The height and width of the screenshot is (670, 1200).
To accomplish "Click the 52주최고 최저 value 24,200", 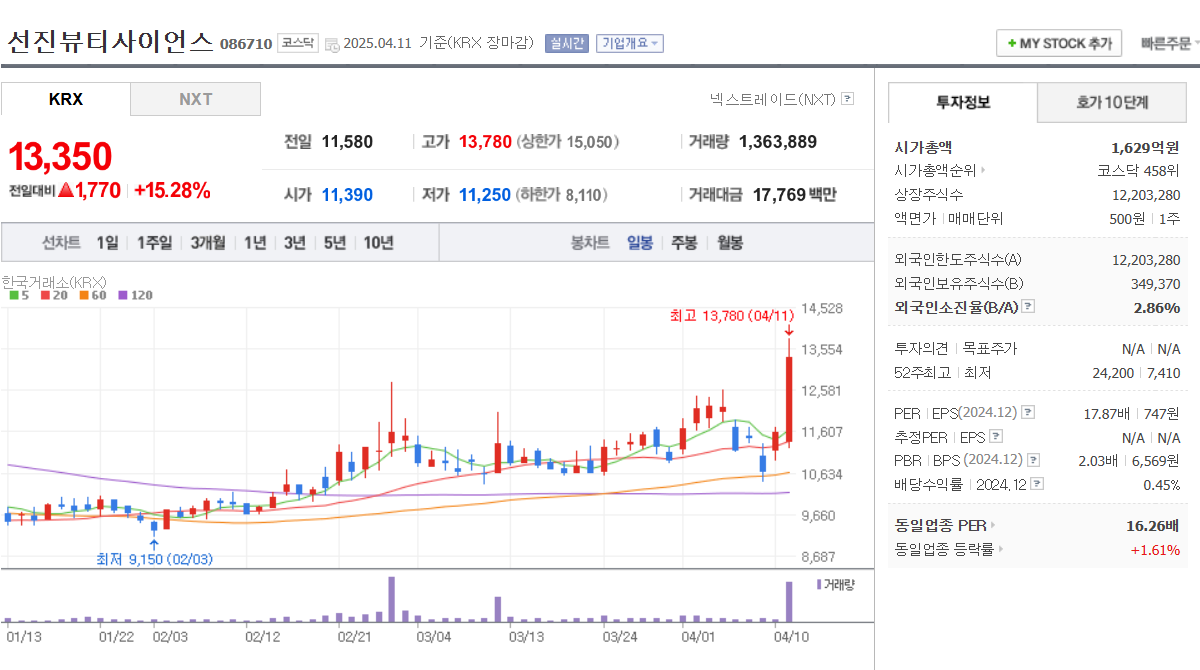I will pyautogui.click(x=1113, y=373).
